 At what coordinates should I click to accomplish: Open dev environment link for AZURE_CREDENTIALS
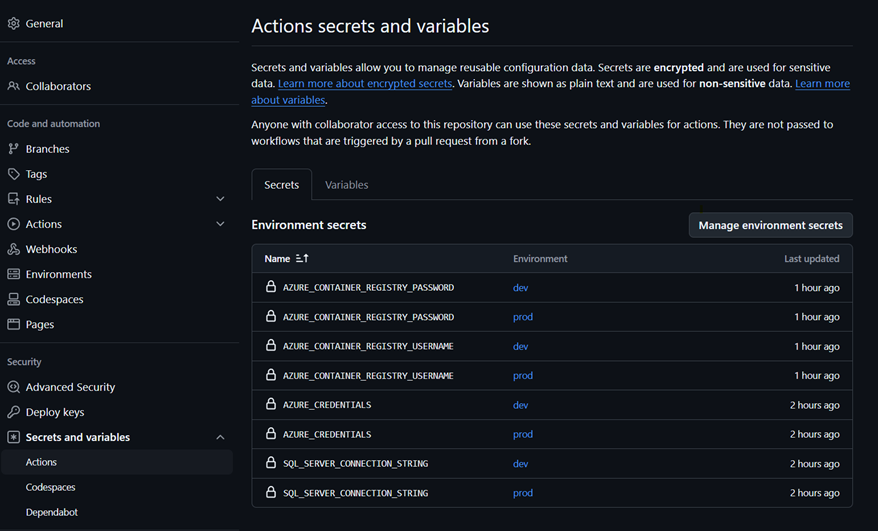point(521,405)
